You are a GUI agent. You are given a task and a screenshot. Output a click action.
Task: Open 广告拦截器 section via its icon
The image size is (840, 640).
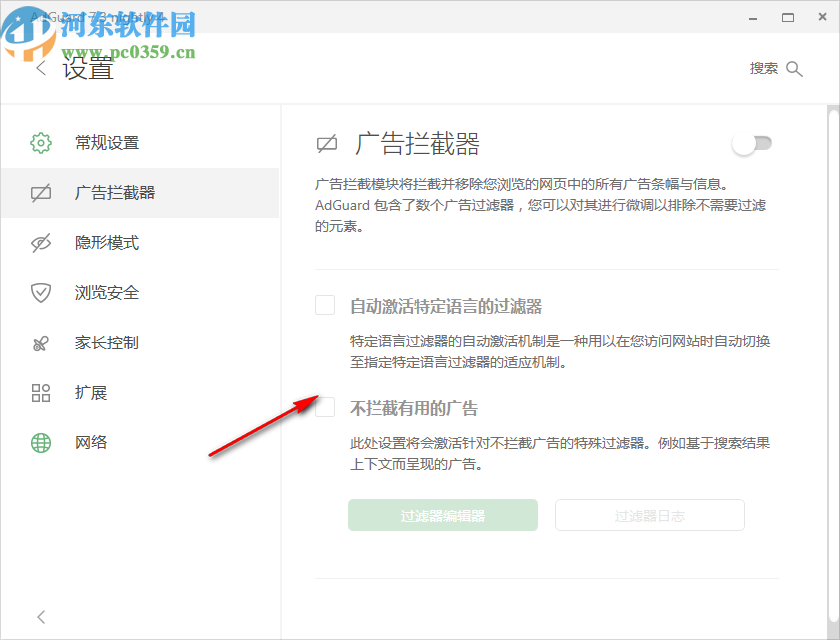tap(40, 192)
